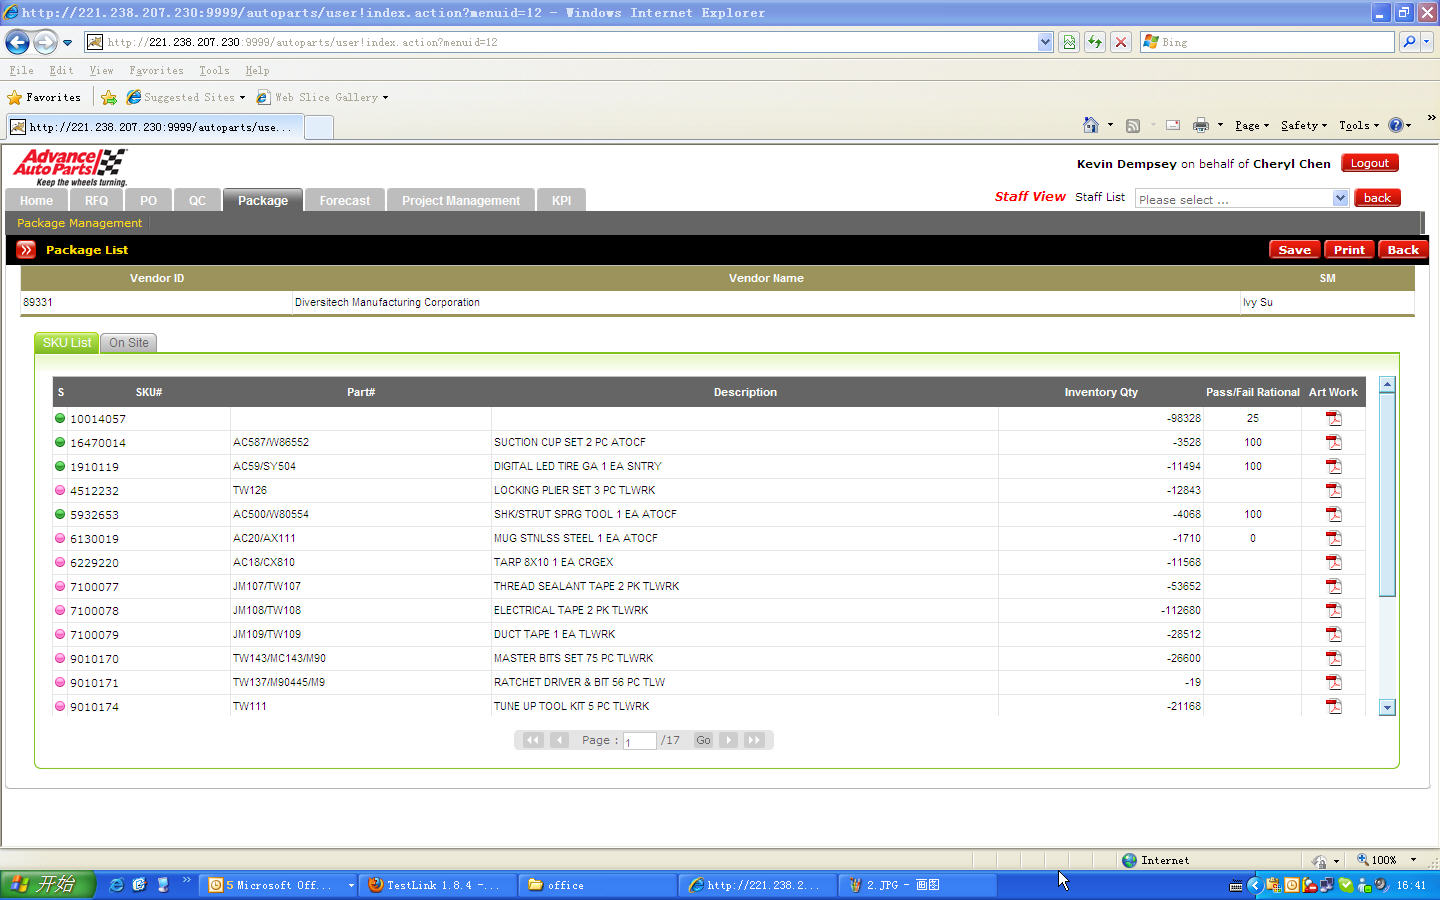Open the IE Safety dropdown menu
The height and width of the screenshot is (900, 1440).
1303,125
